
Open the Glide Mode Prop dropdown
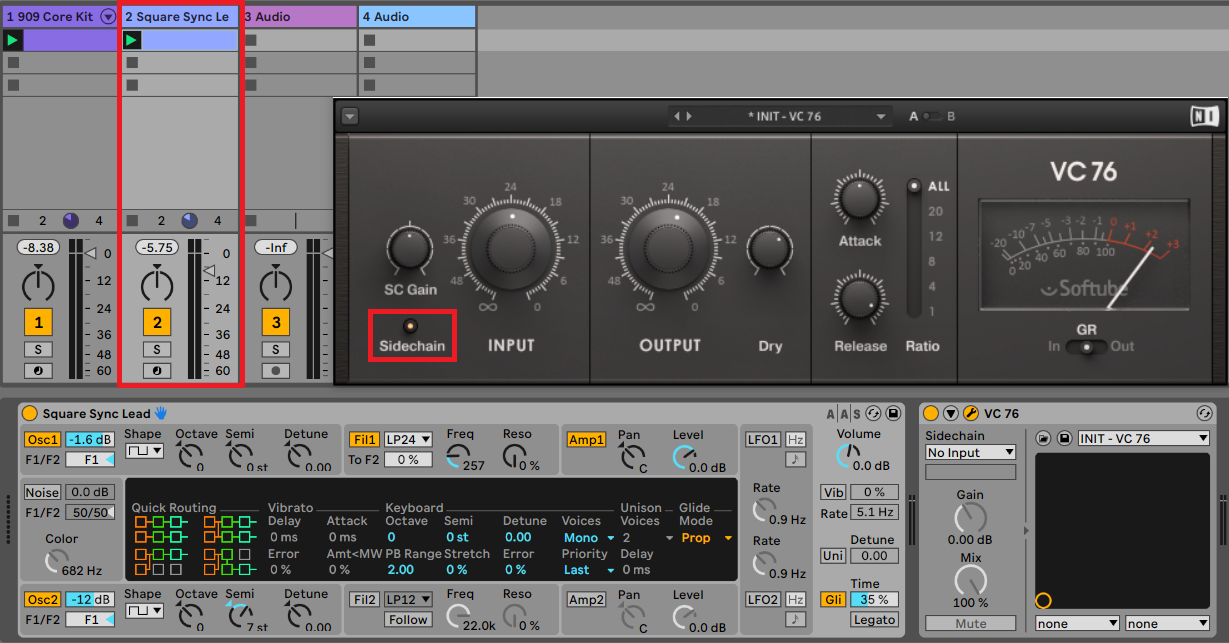click(706, 538)
